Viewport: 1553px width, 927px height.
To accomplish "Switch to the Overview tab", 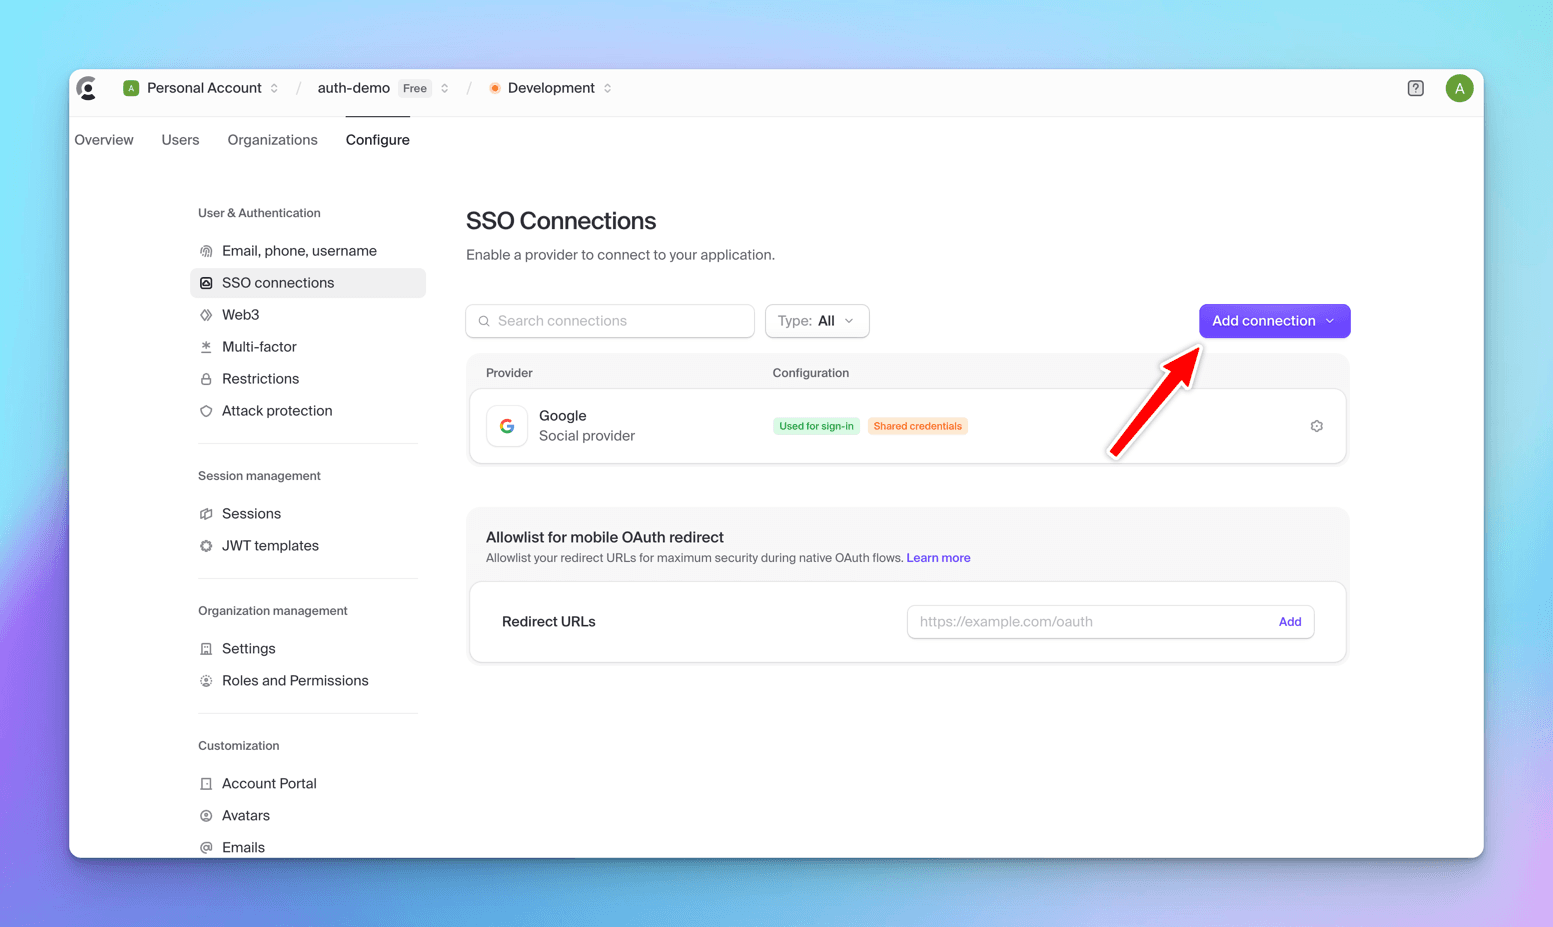I will [104, 140].
